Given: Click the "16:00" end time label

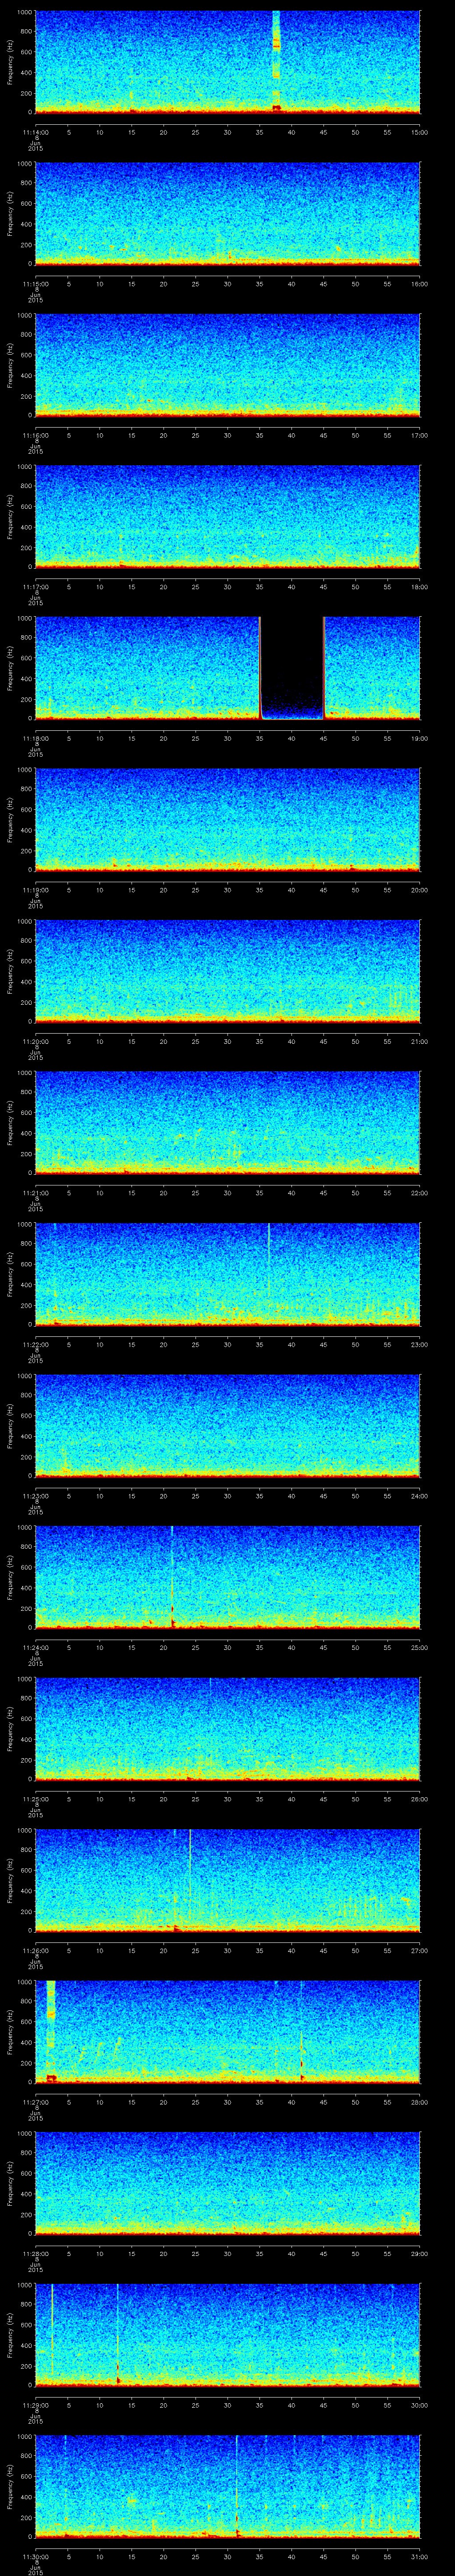Looking at the screenshot, I should click(420, 284).
